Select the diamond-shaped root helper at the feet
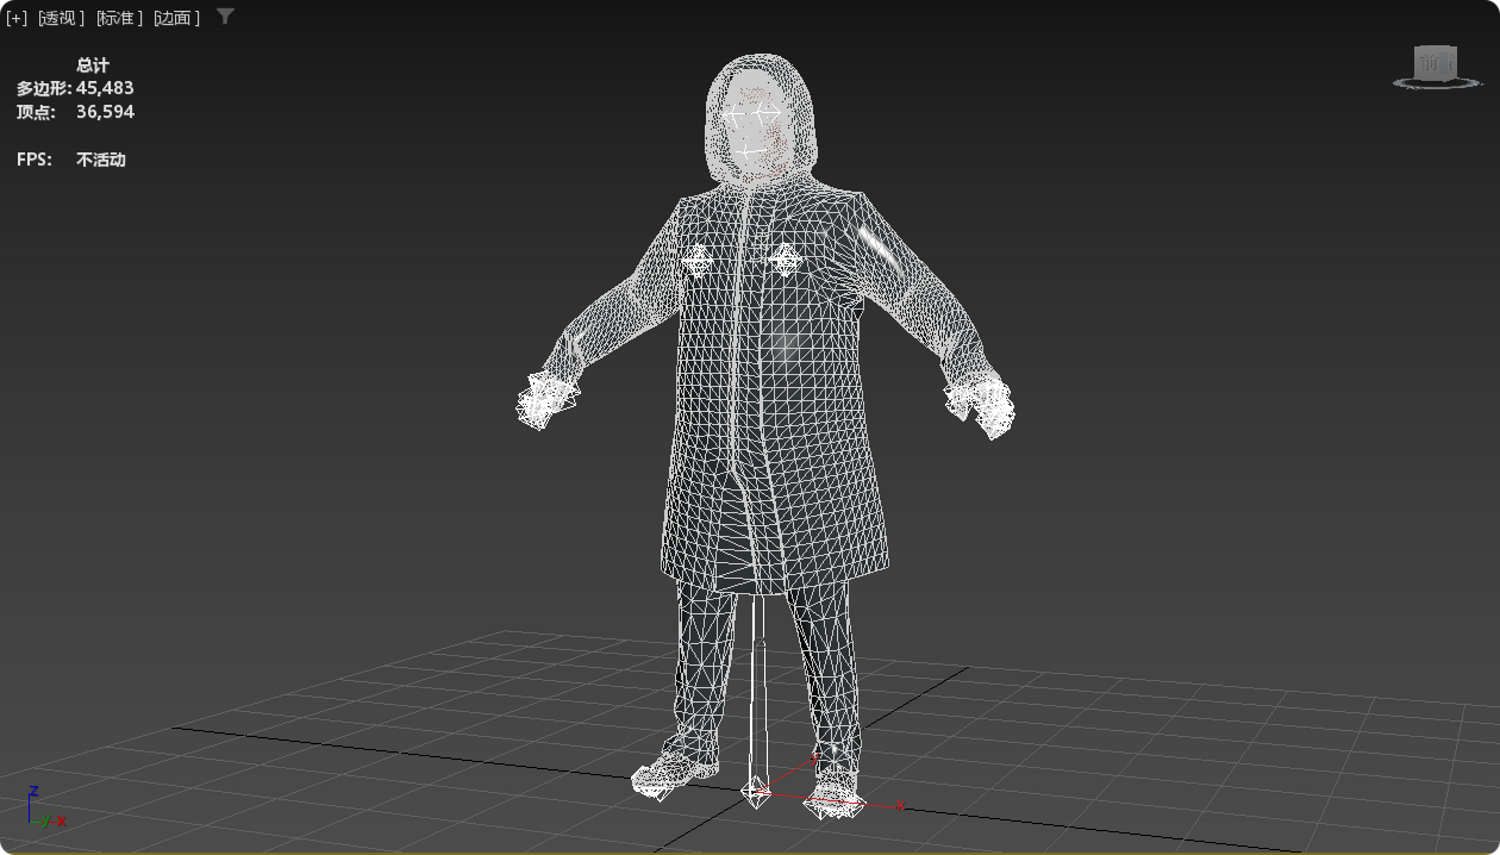1500x855 pixels. 756,791
